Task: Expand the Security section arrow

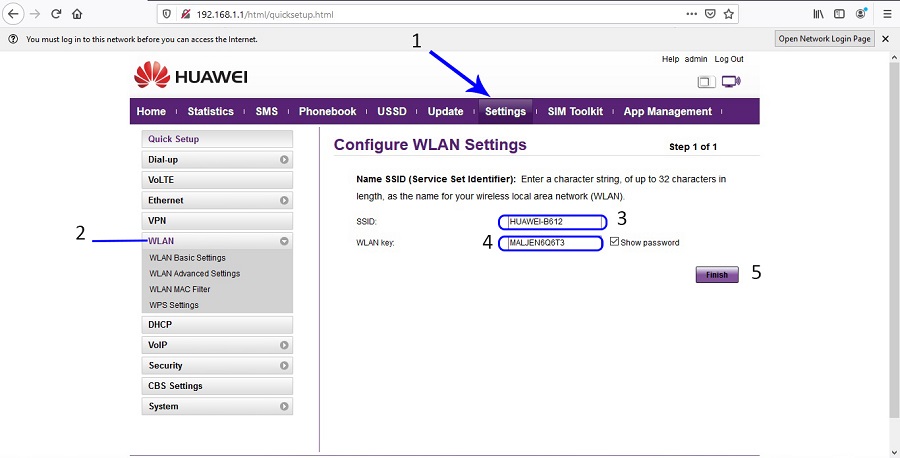Action: pyautogui.click(x=284, y=366)
